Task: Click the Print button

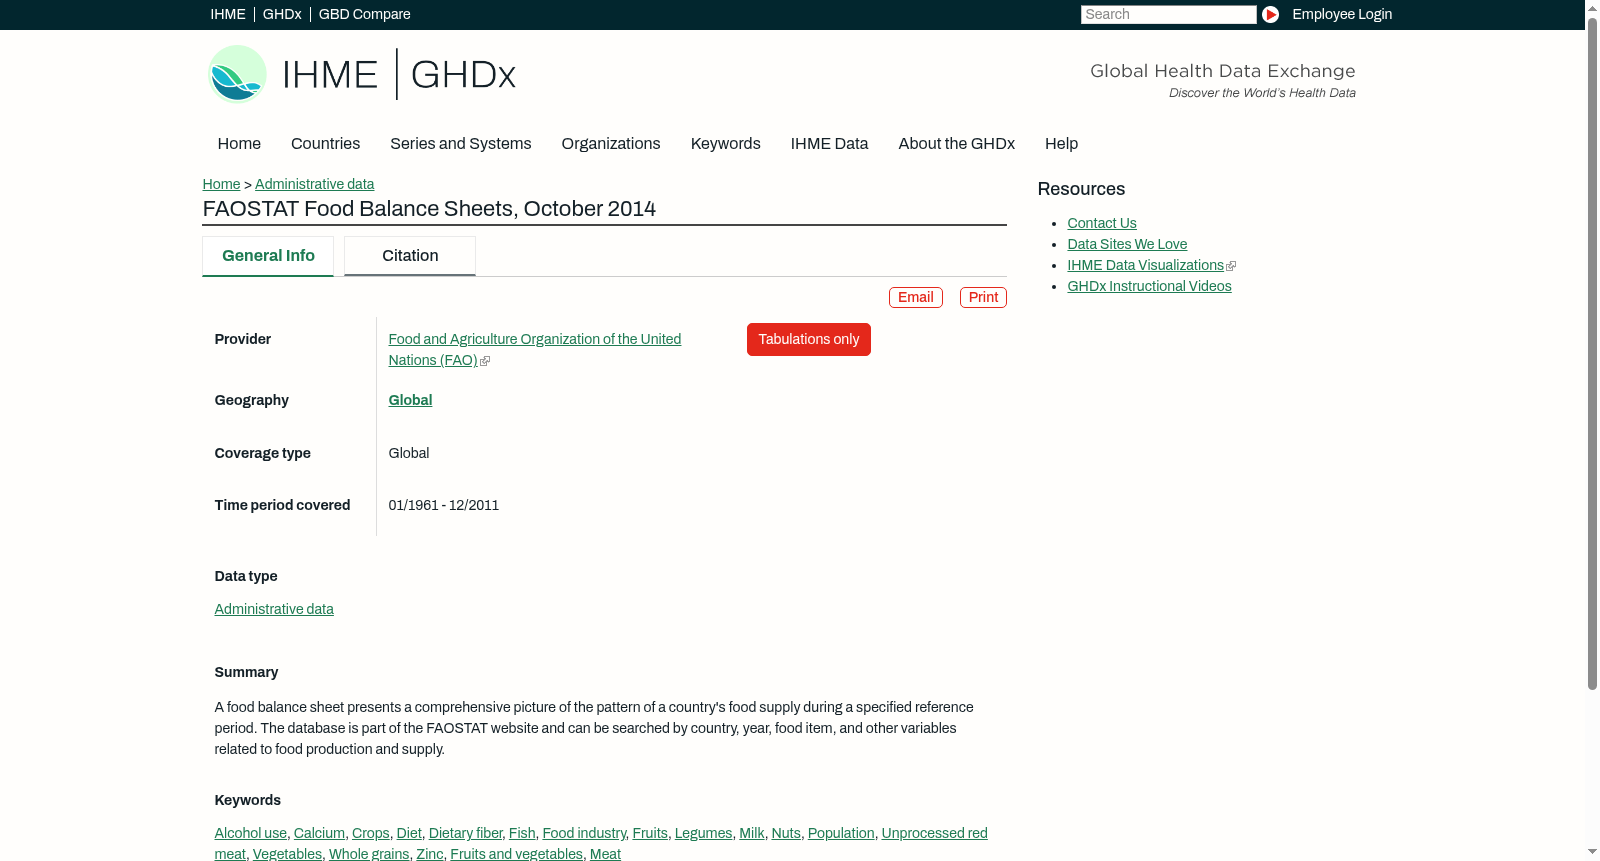Action: coord(983,297)
